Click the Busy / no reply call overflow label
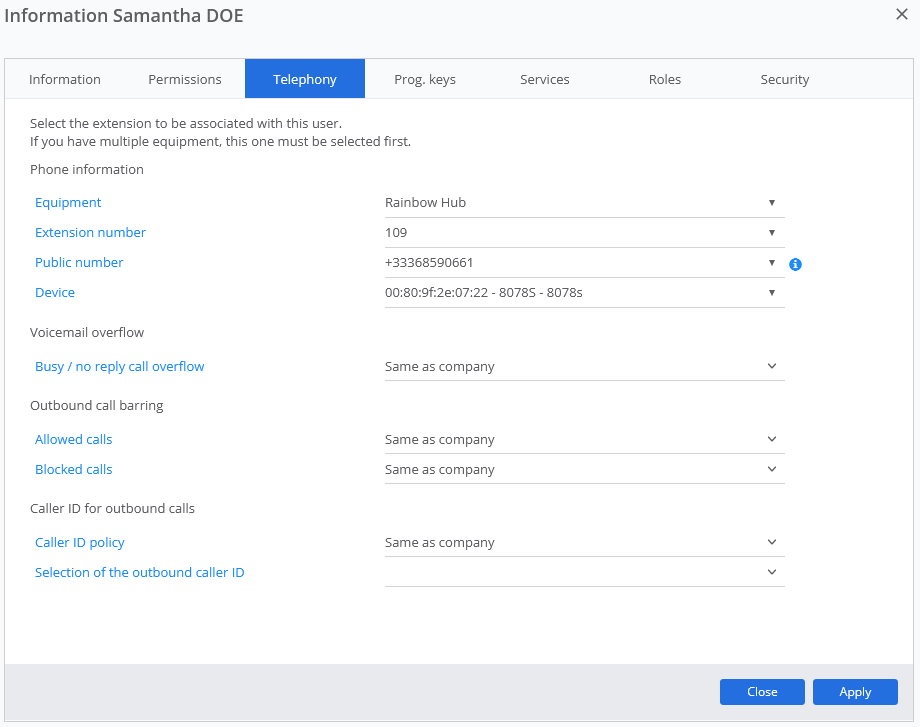Screen dimensions: 920x727 pos(120,366)
